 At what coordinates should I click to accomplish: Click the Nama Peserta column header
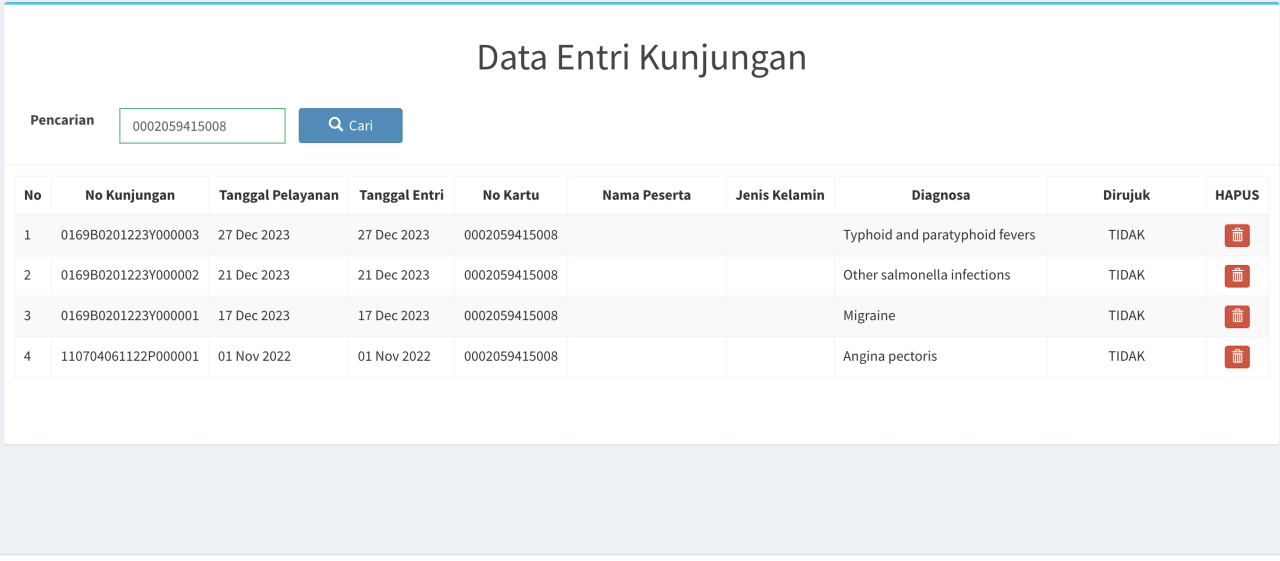point(646,195)
